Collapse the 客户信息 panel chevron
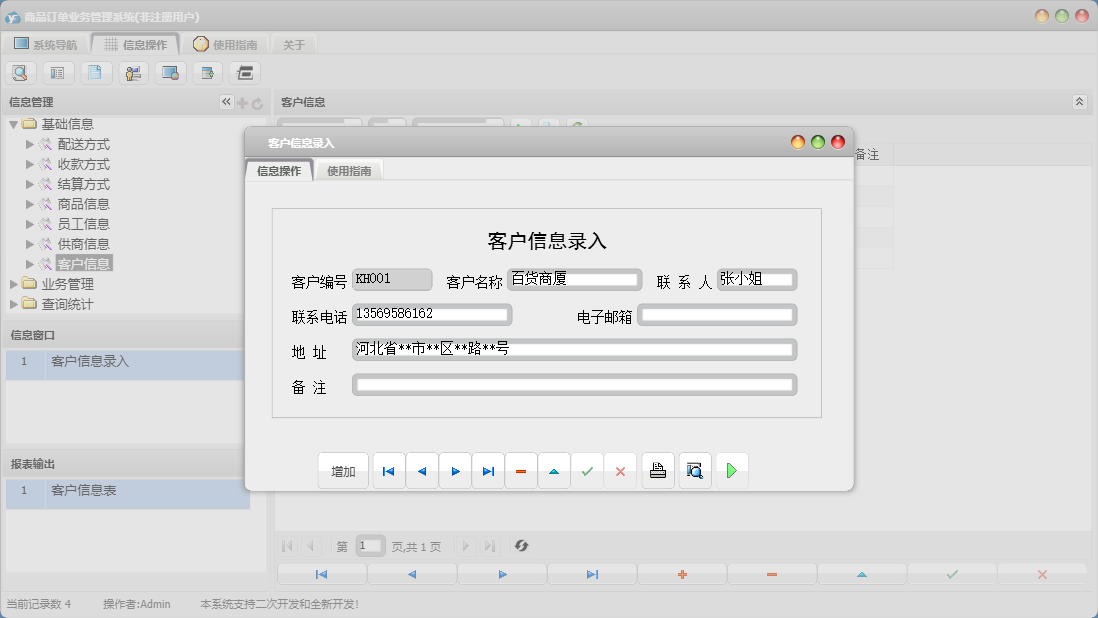Viewport: 1098px width, 618px height. [x=1078, y=101]
